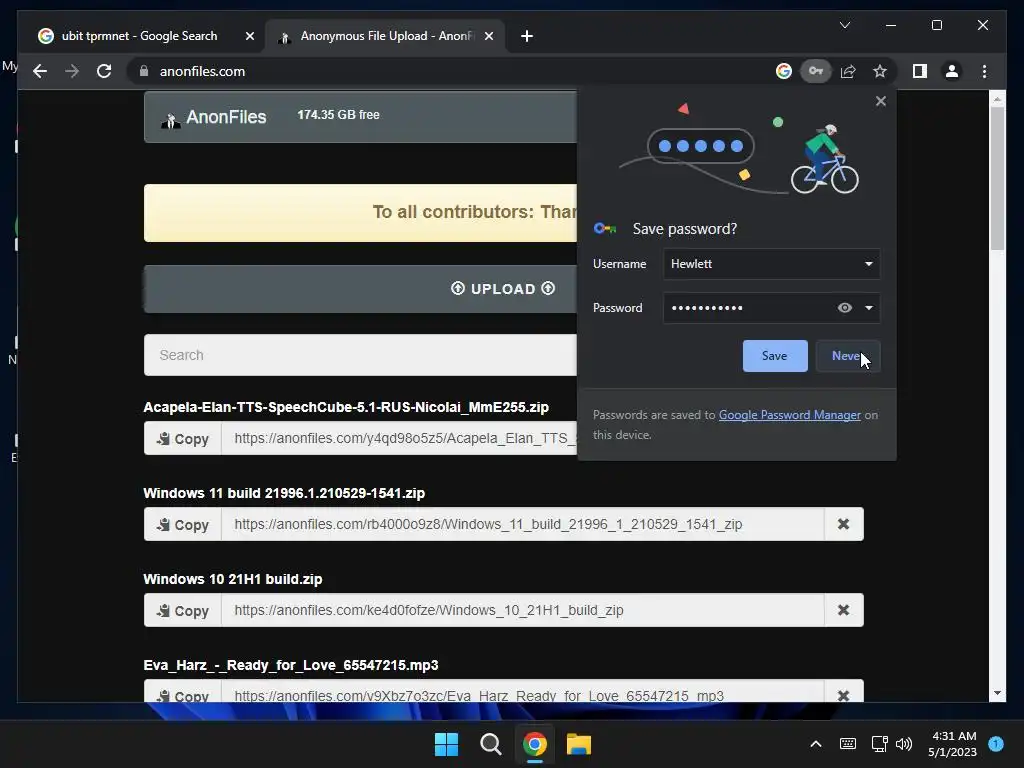Open the Google icon in the address bar

click(x=784, y=71)
